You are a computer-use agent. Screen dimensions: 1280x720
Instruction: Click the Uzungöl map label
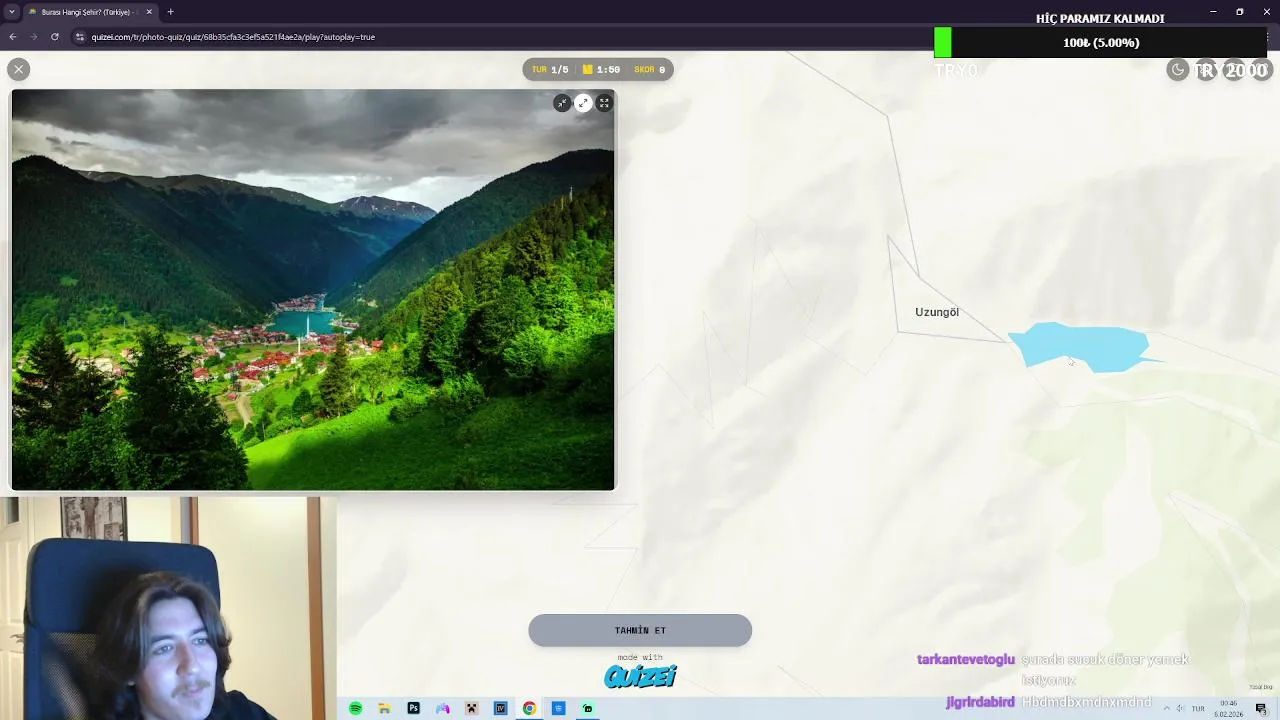tap(937, 312)
